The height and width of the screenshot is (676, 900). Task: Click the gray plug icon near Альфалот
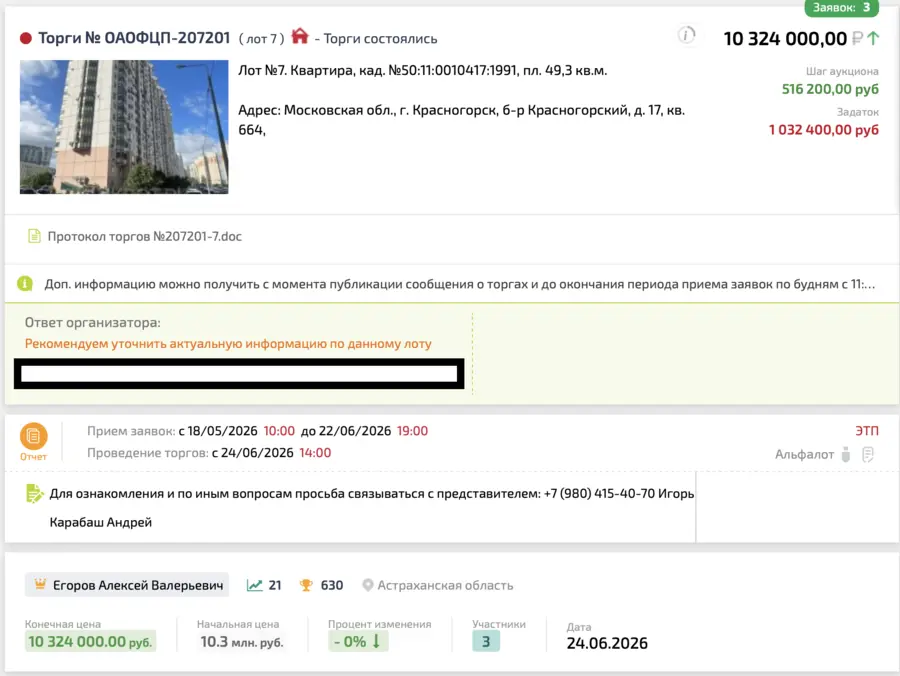pos(845,454)
